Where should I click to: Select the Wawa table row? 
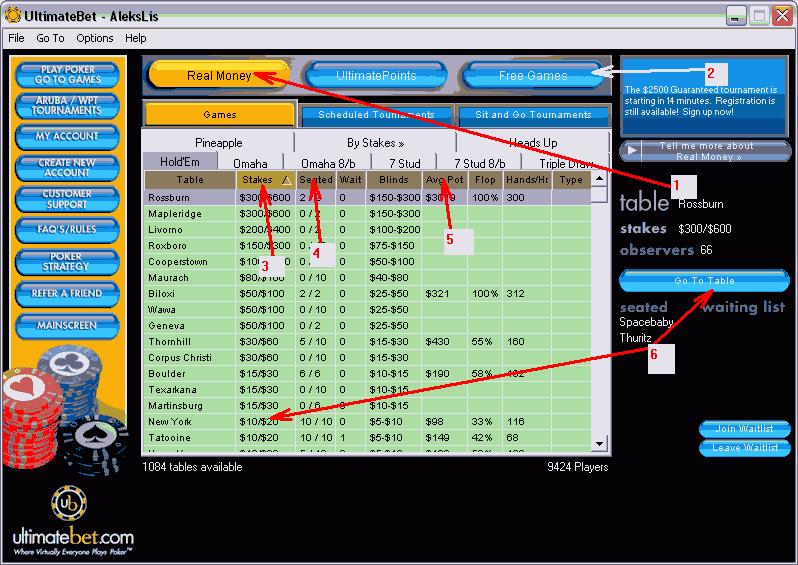(x=367, y=309)
